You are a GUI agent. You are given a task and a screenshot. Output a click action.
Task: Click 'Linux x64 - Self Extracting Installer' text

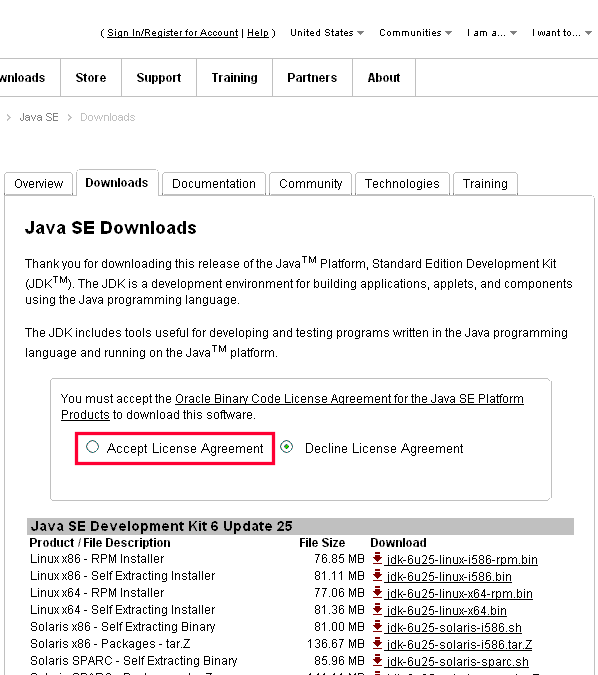pos(122,610)
